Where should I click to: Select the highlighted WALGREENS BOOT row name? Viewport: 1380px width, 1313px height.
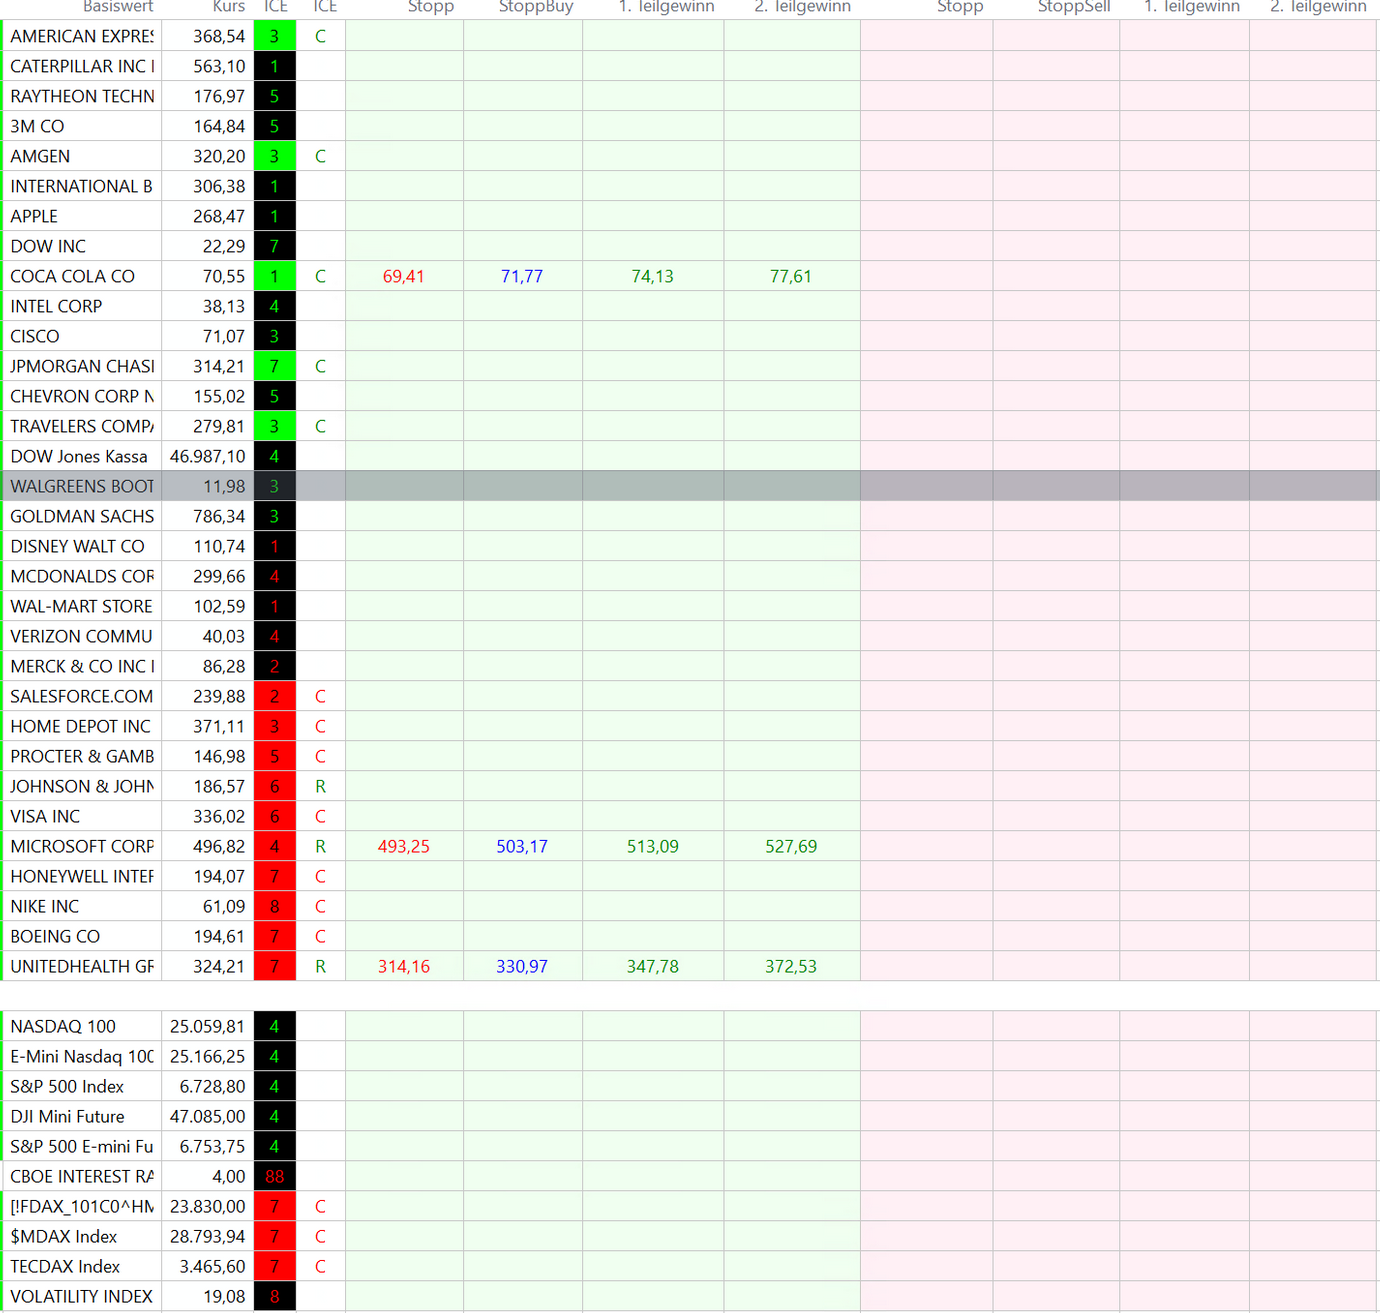click(82, 486)
